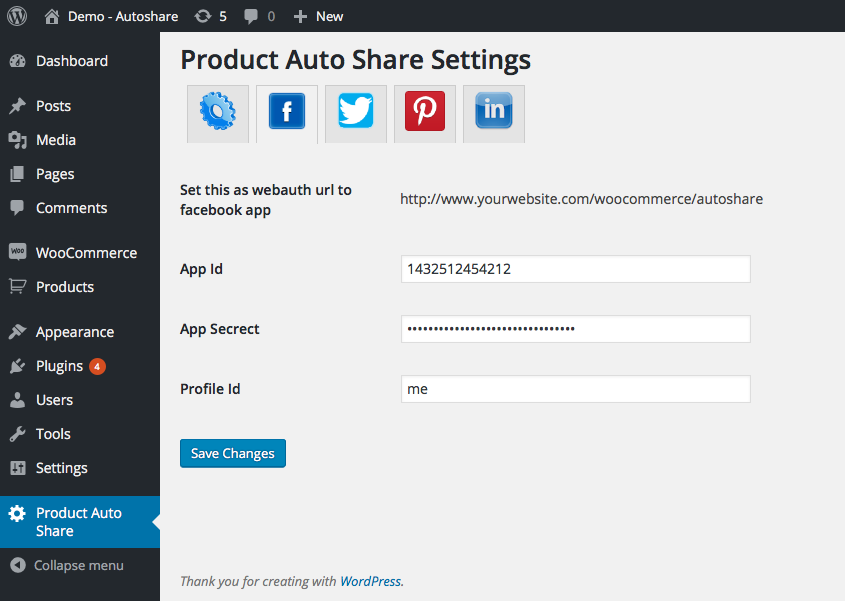Click the Tools wrench icon
The height and width of the screenshot is (601, 845).
17,434
